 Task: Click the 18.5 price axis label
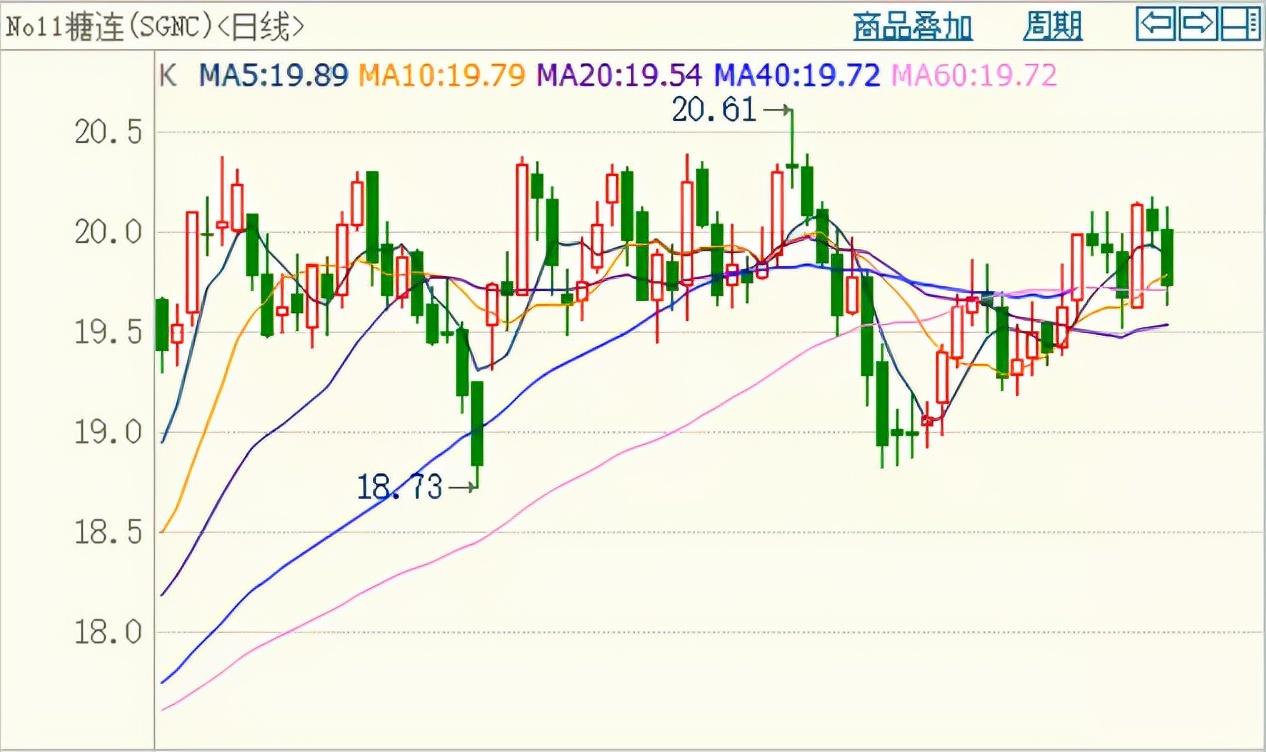point(107,532)
